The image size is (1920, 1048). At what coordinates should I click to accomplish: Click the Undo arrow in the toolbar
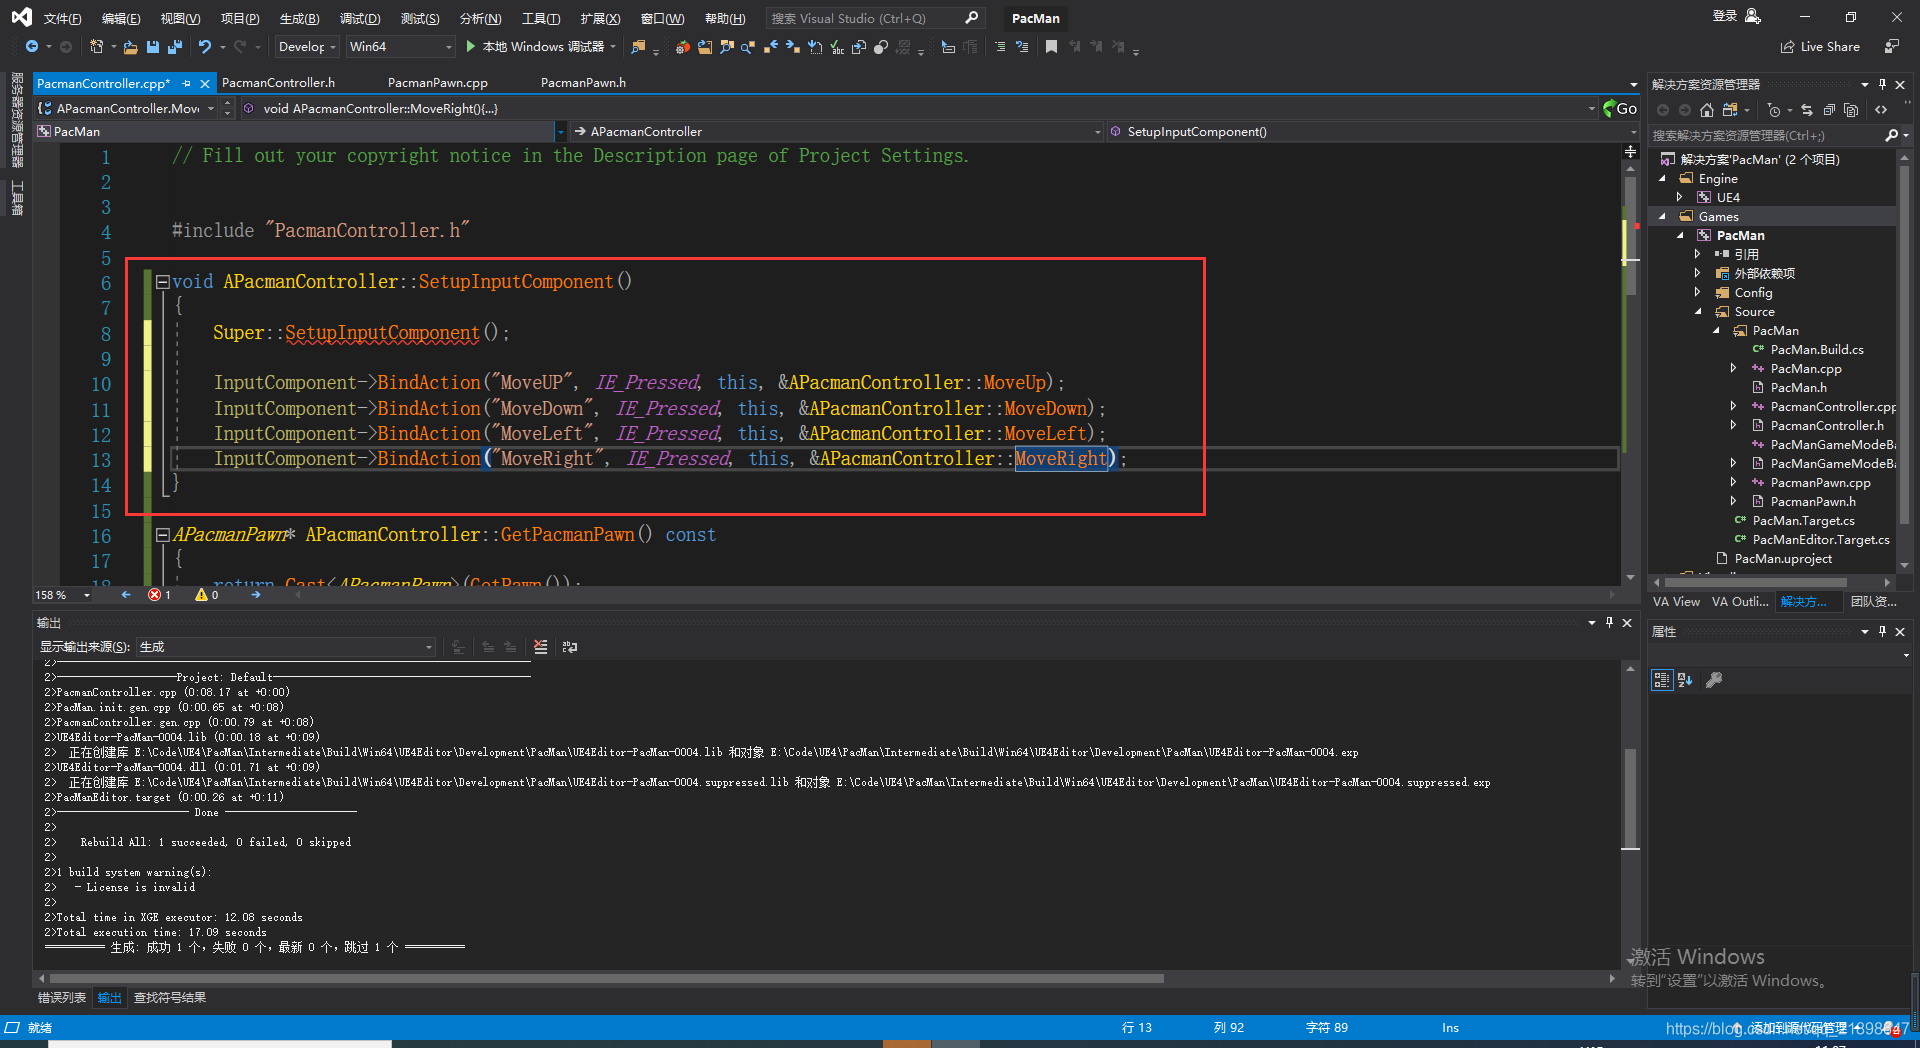click(204, 47)
